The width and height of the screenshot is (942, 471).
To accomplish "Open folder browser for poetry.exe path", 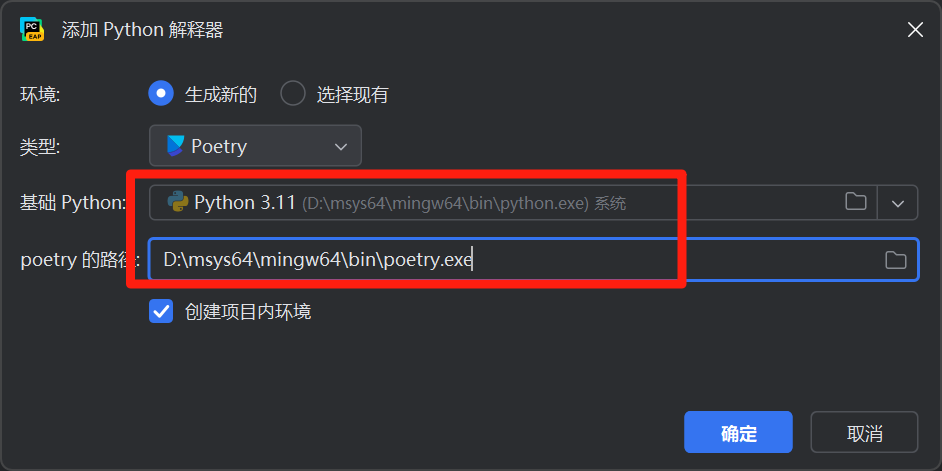I will pos(895,260).
